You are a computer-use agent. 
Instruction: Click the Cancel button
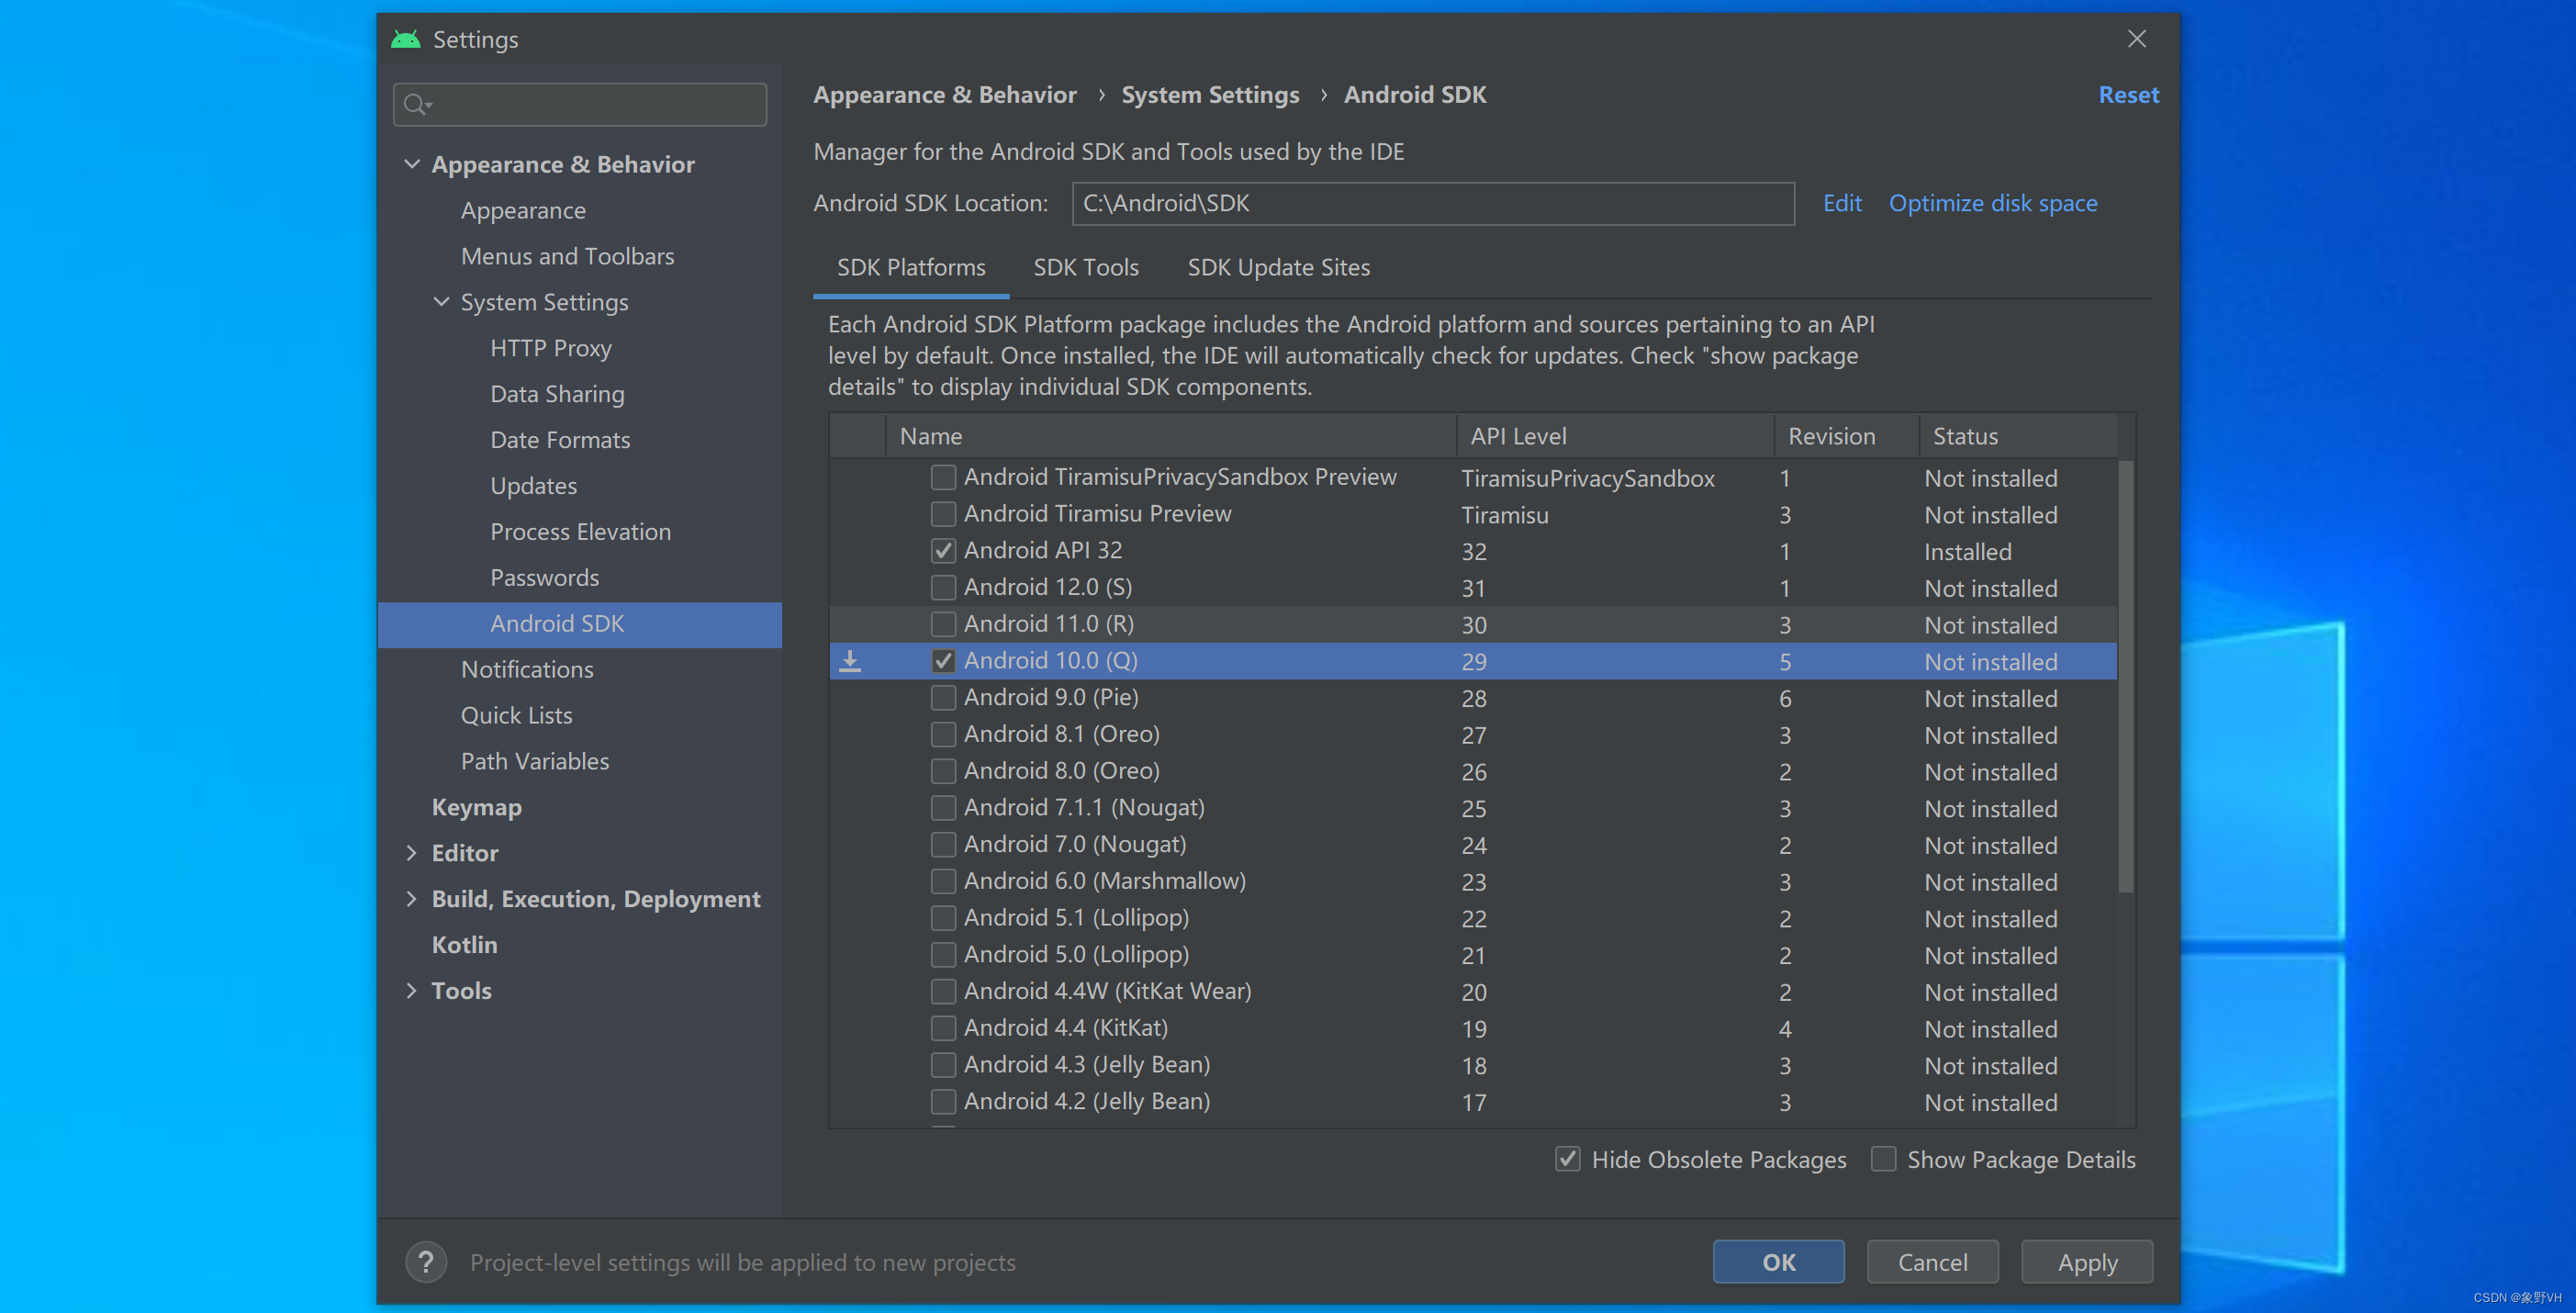(1932, 1262)
